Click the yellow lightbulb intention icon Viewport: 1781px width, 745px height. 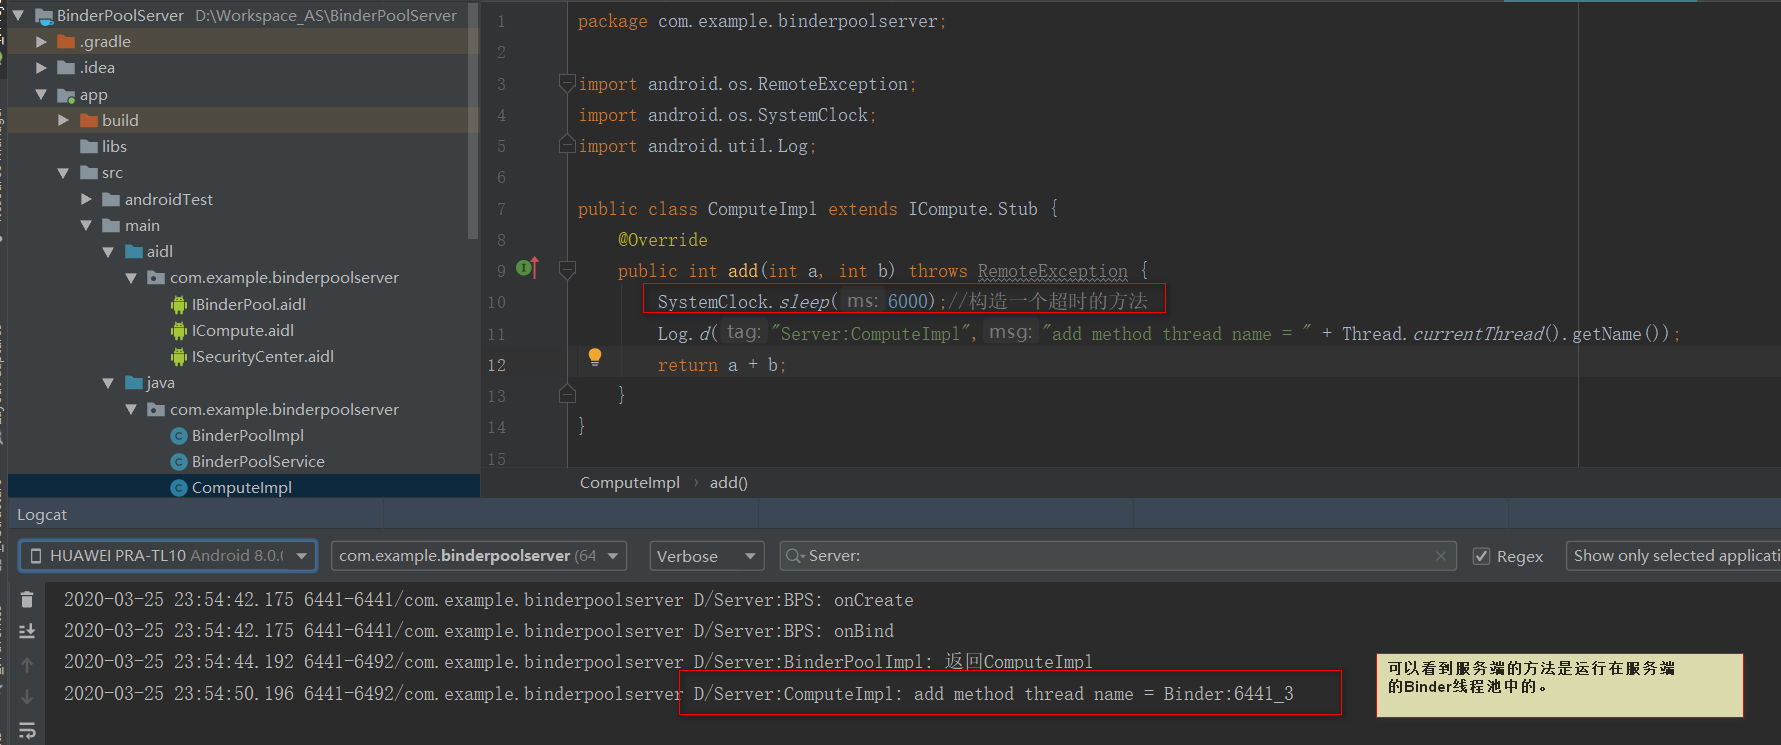pyautogui.click(x=595, y=357)
